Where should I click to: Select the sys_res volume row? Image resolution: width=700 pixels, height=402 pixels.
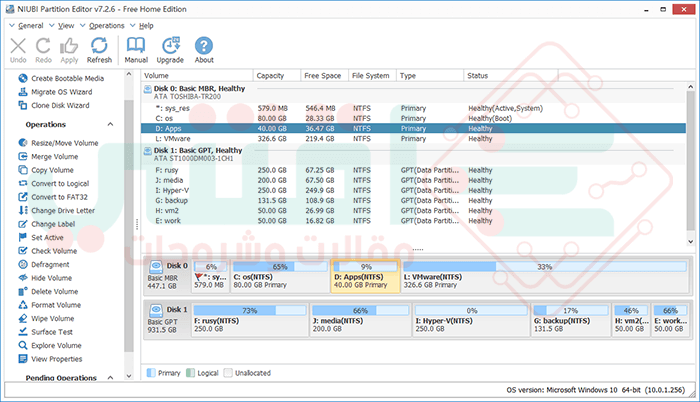tap(413, 108)
